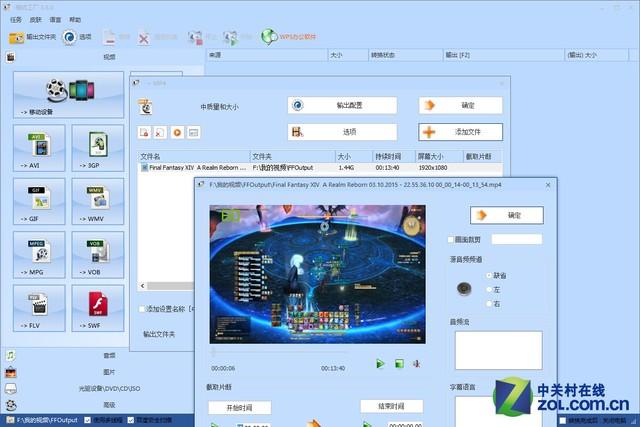Click the red X clear list icon
Viewport: 640px width, 427px height.
click(x=144, y=38)
